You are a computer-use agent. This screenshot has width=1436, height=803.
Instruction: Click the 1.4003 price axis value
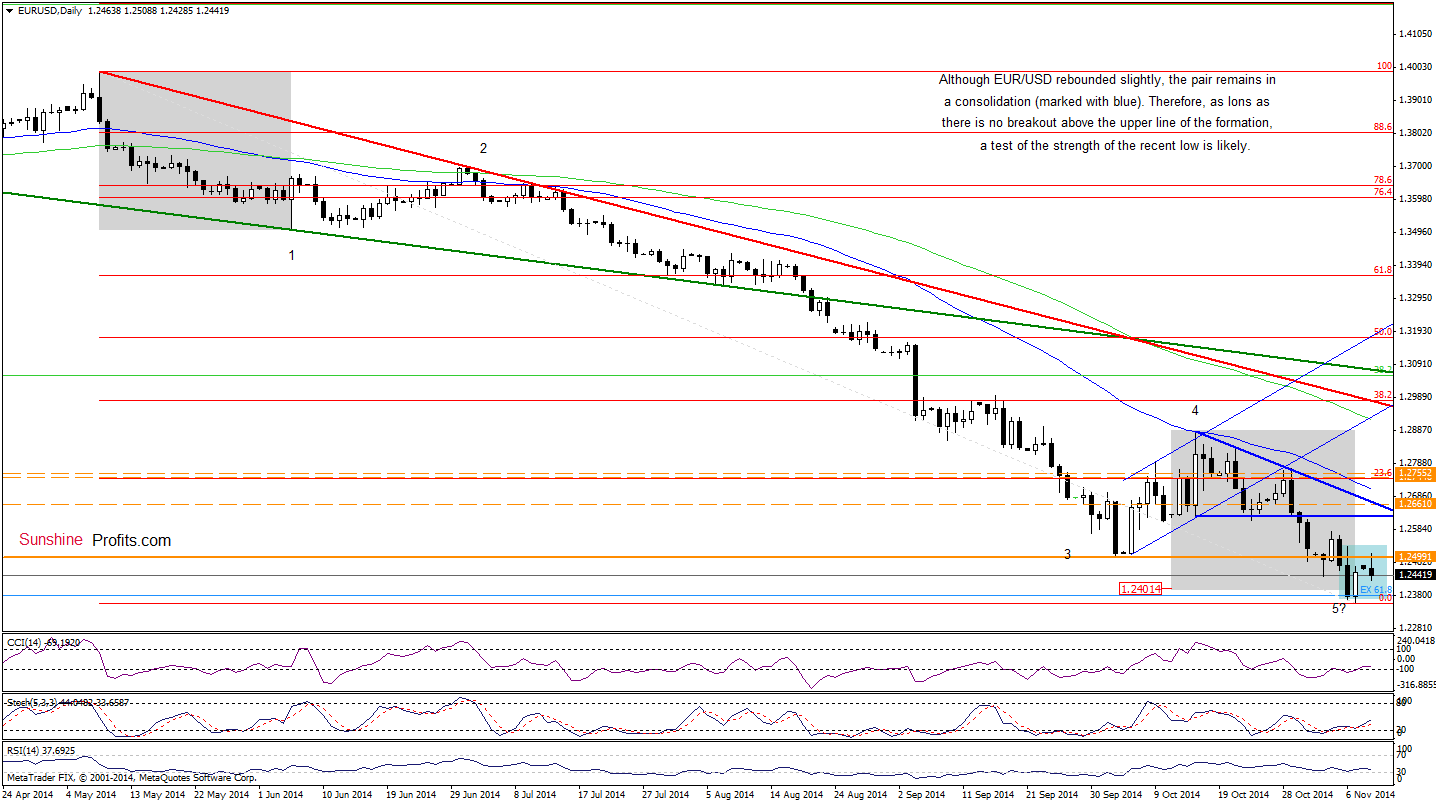pyautogui.click(x=1417, y=67)
